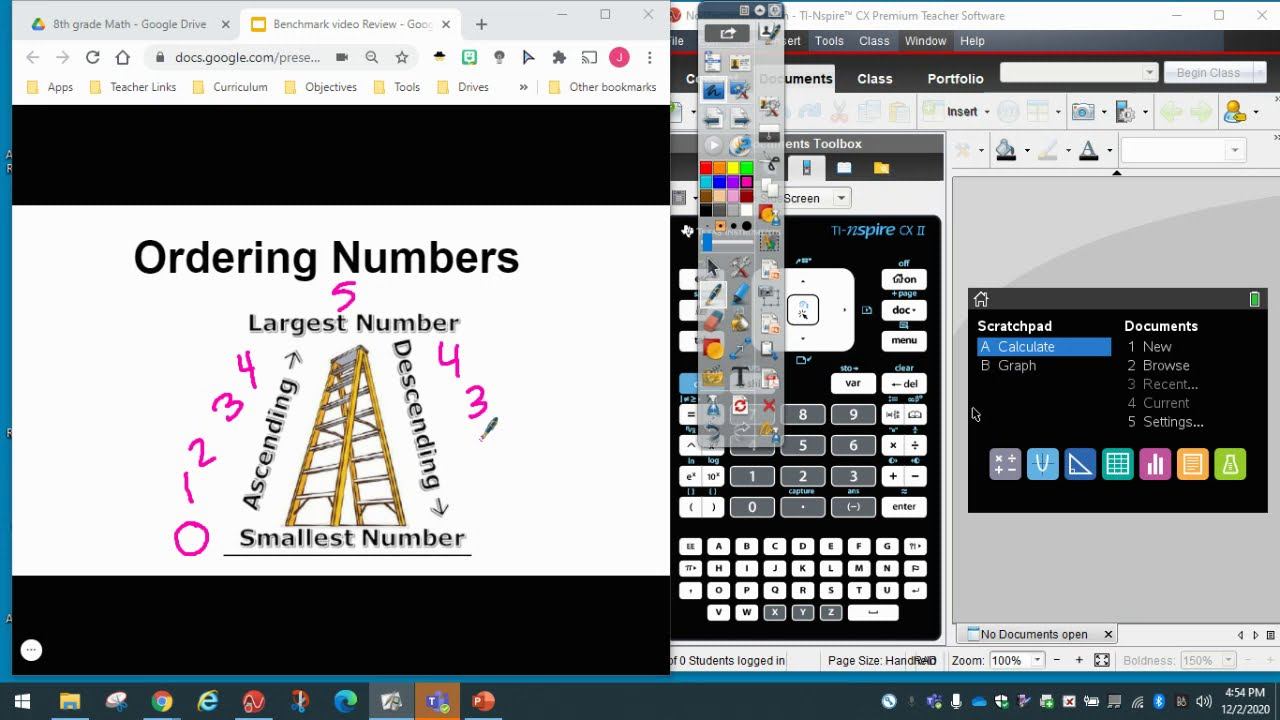
Task: Click the share arrow button atop floating toolbar
Action: (727, 33)
